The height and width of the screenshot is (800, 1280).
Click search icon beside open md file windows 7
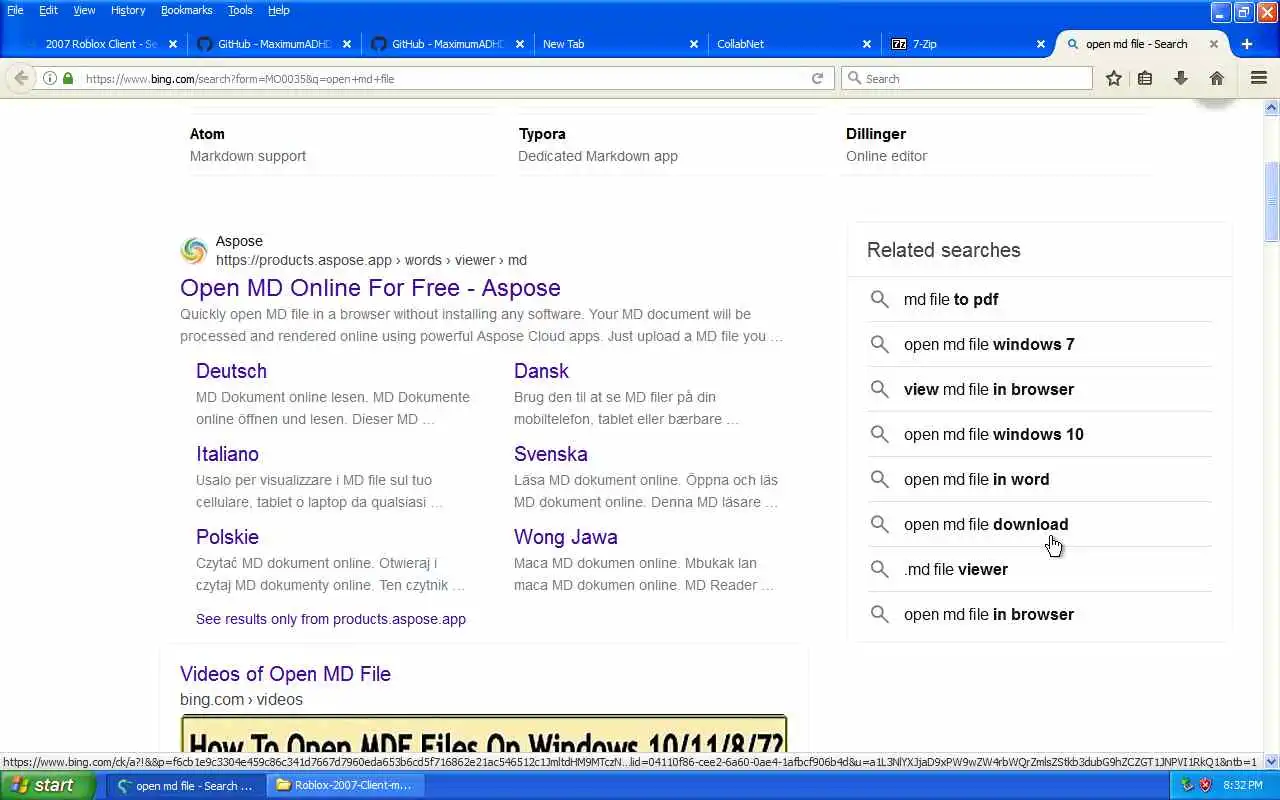879,344
